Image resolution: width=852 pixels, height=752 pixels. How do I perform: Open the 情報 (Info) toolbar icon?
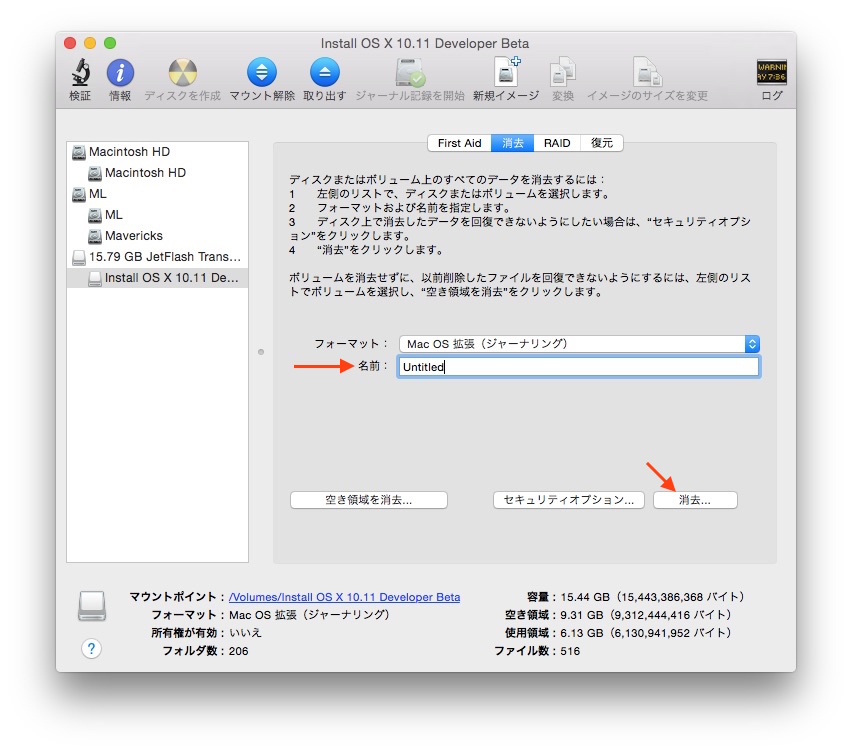[x=120, y=72]
